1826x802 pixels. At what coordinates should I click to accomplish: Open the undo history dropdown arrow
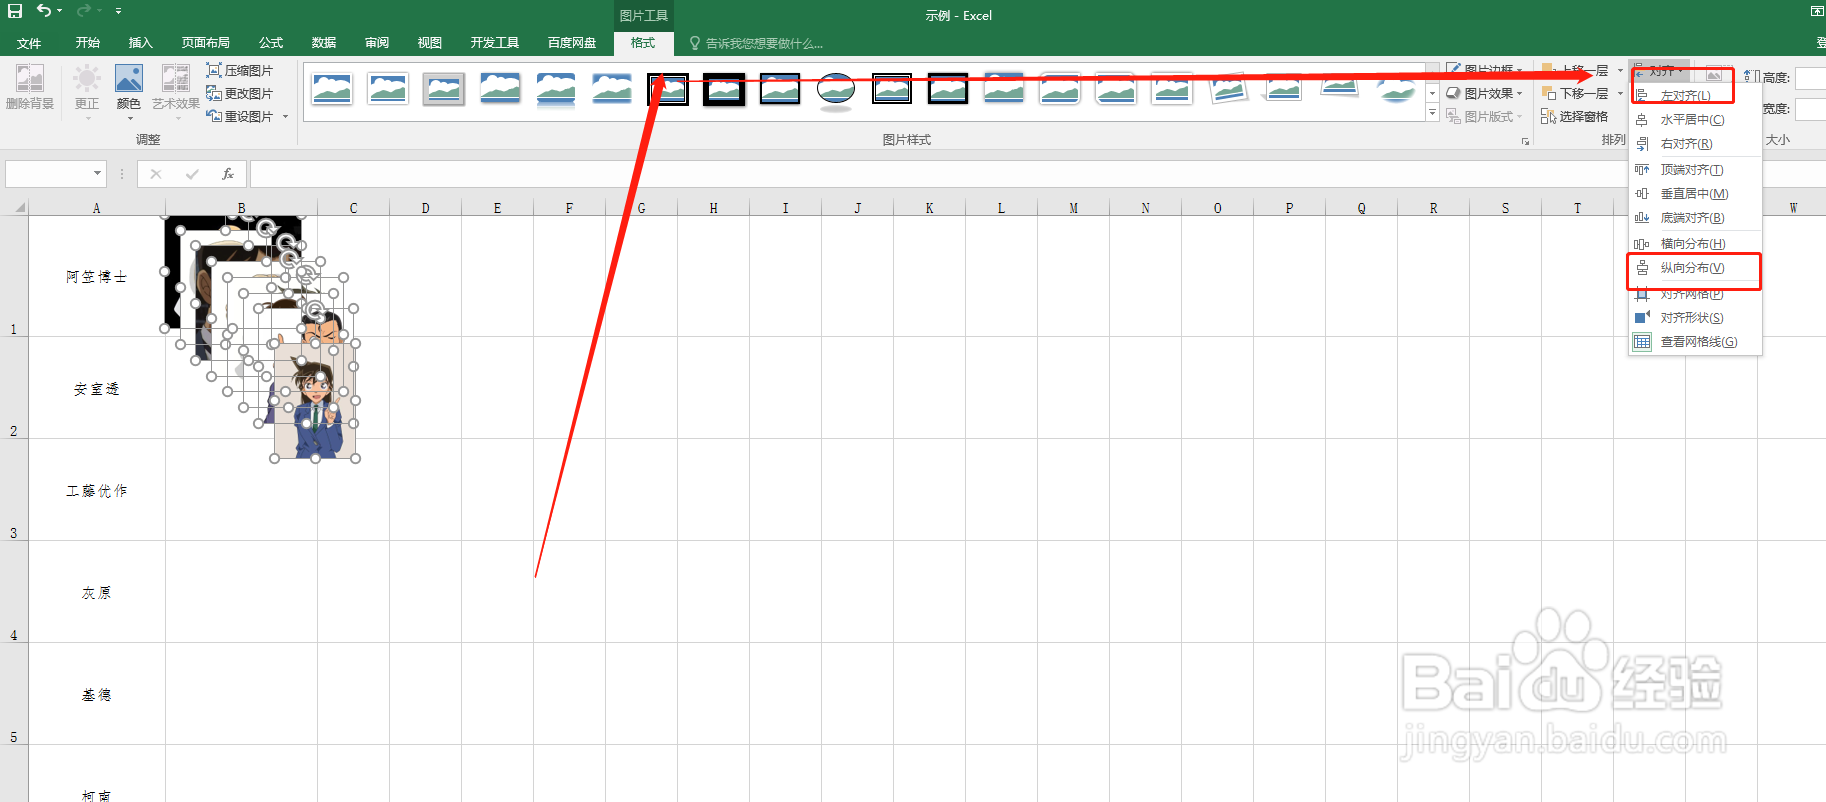tap(60, 11)
